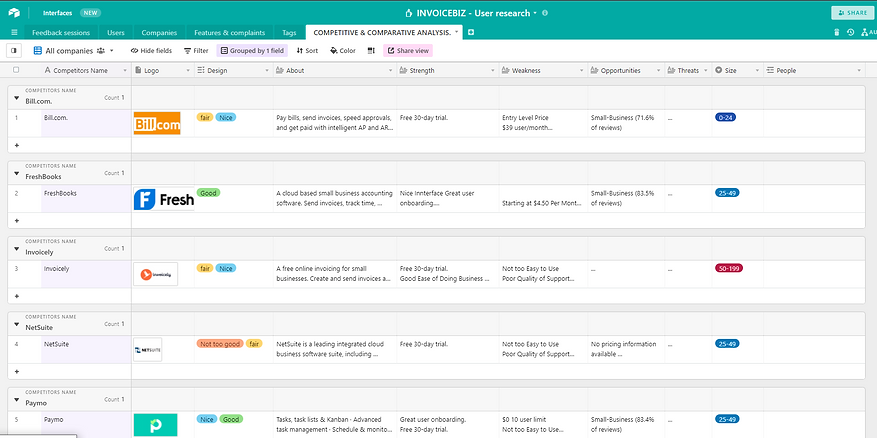Add a new table with plus icon
The width and height of the screenshot is (877, 438).
click(x=471, y=32)
